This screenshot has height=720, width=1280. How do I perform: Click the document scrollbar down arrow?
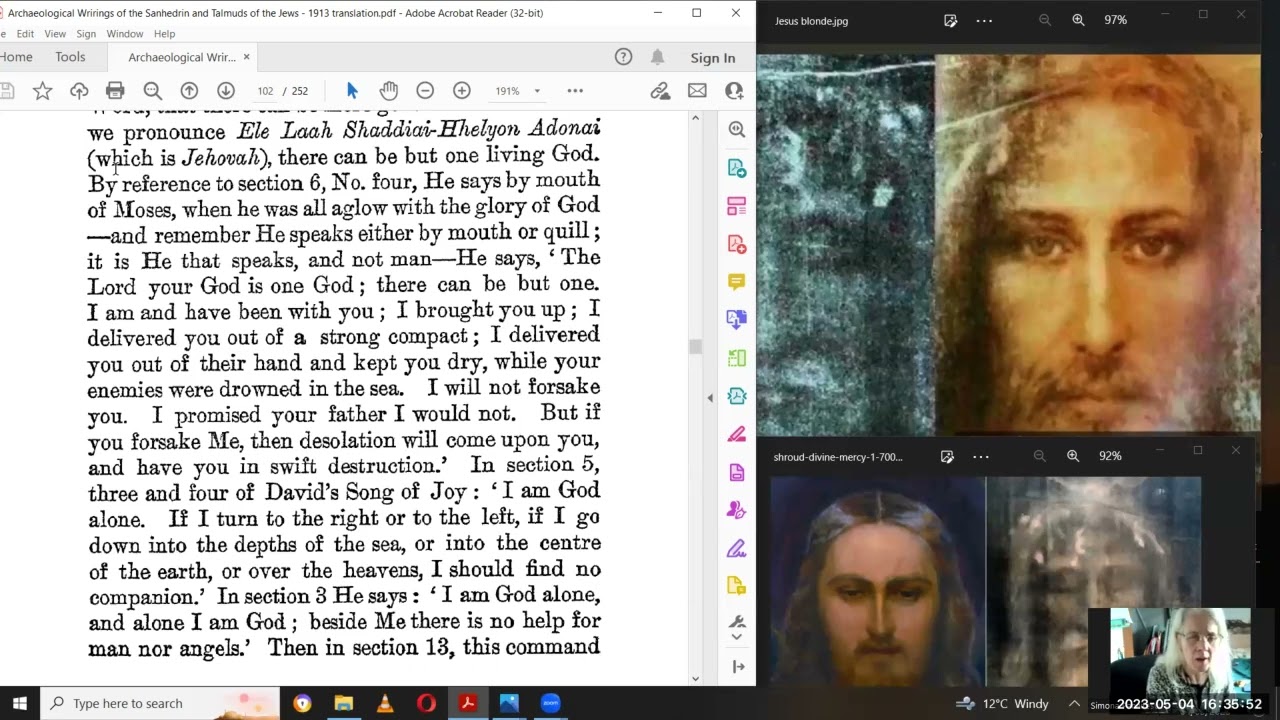coord(696,679)
